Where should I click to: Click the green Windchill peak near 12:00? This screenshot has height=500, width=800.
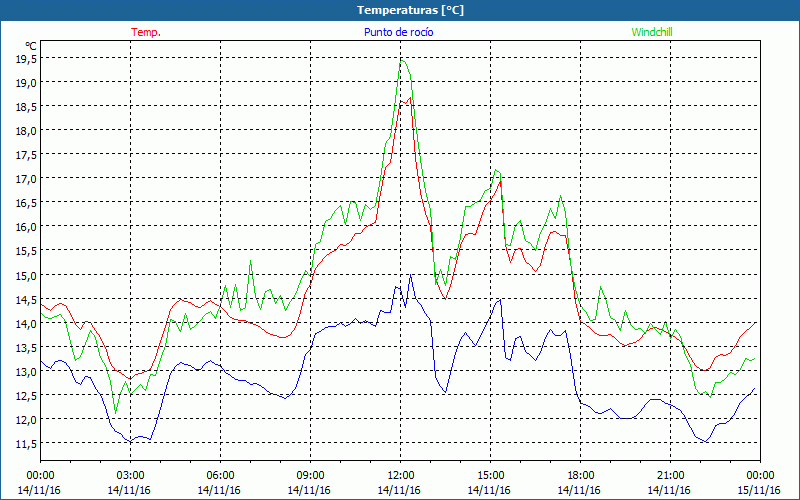(x=402, y=61)
